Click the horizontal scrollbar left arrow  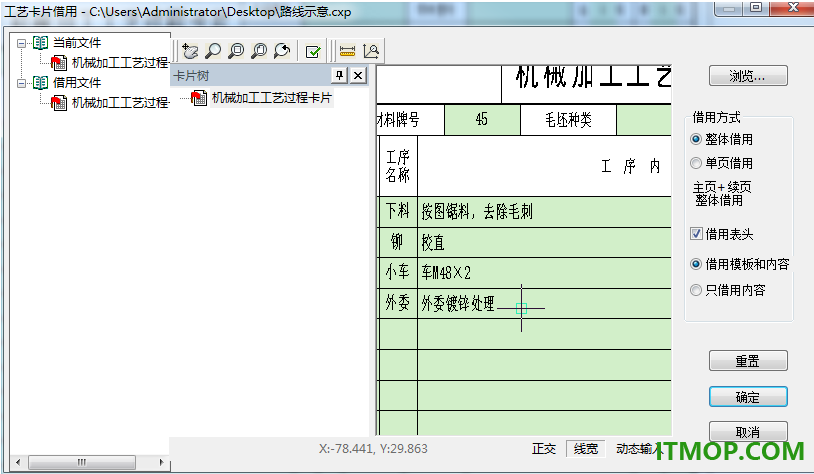point(18,462)
